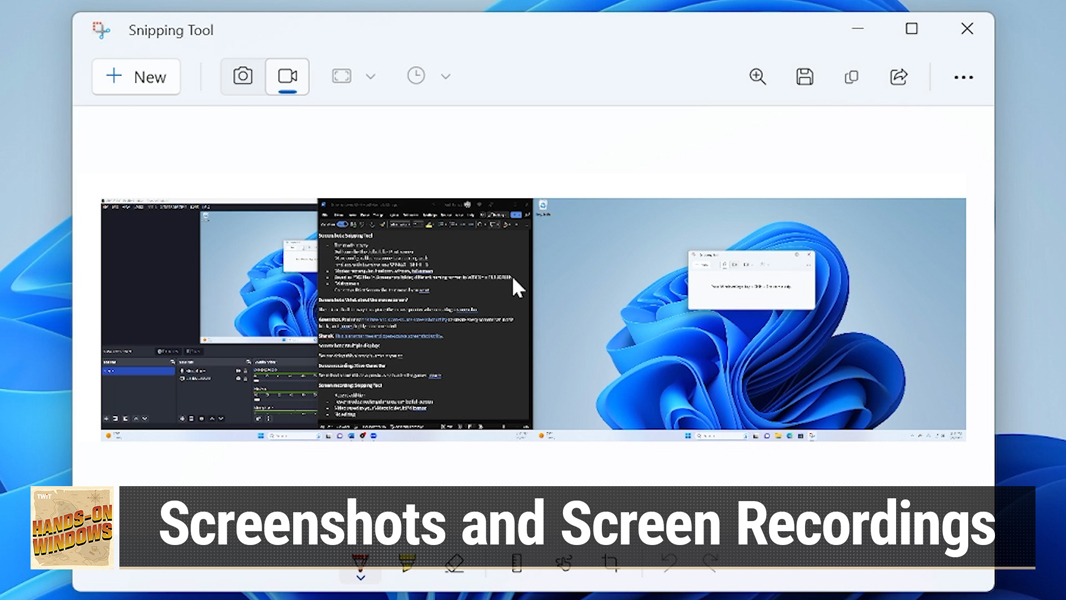Expand the pen options chevron below pen

(360, 578)
